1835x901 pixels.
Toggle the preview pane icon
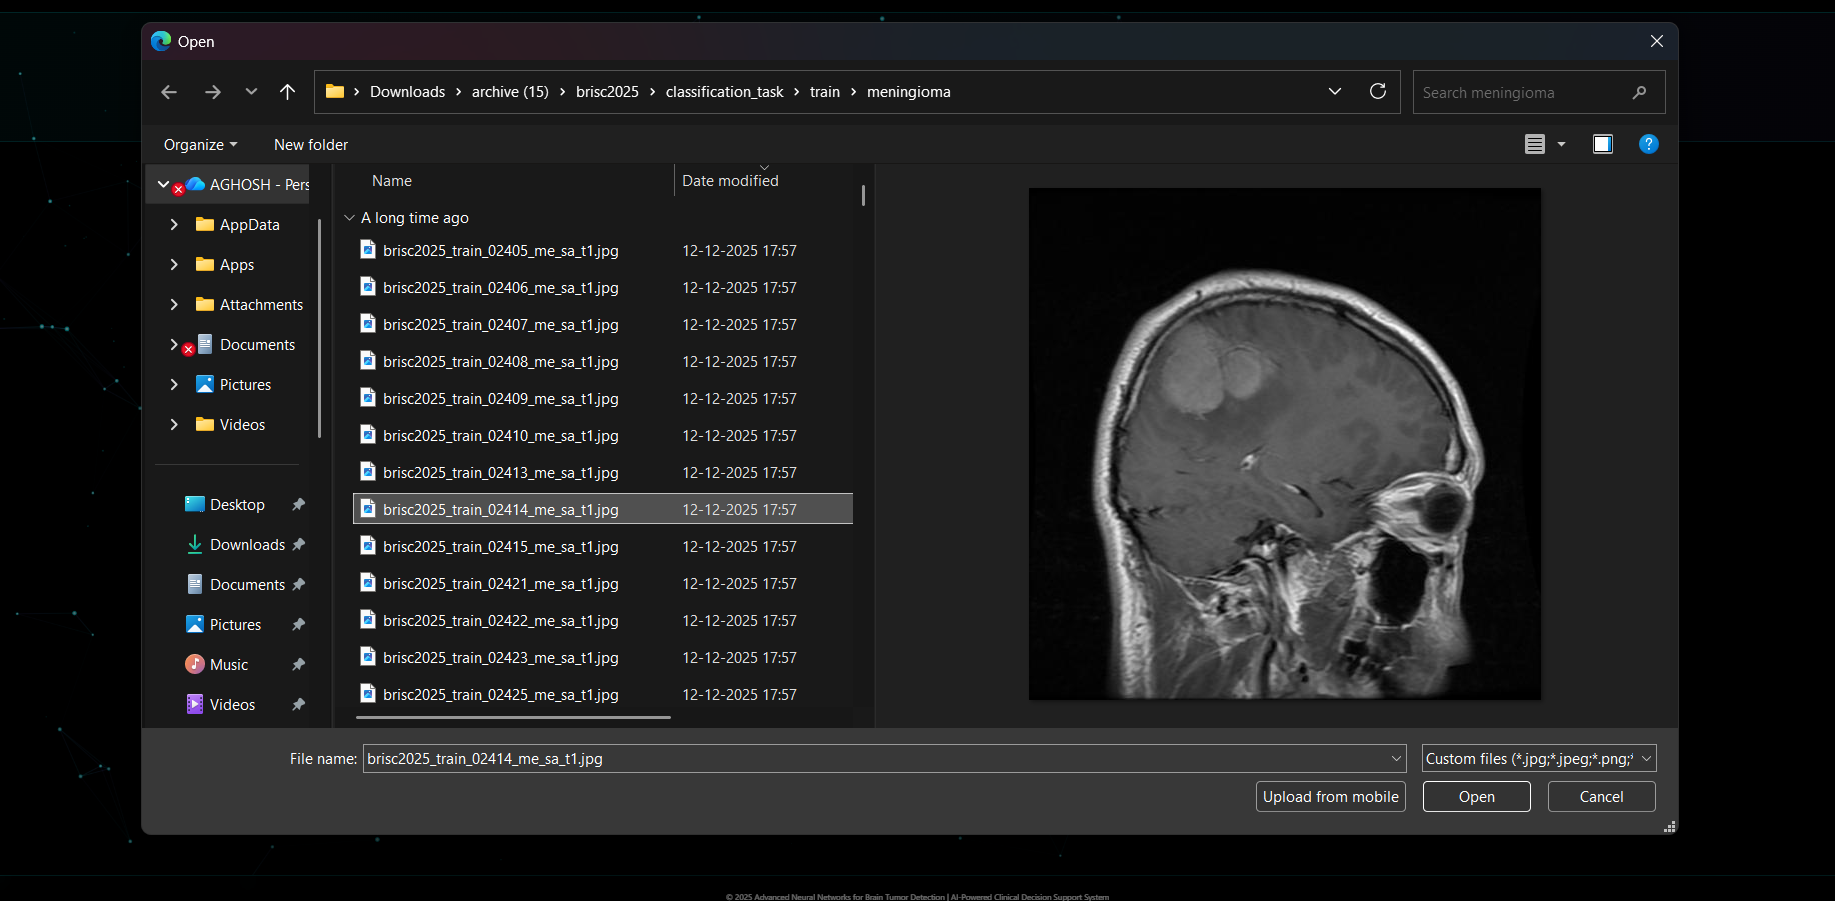point(1602,144)
